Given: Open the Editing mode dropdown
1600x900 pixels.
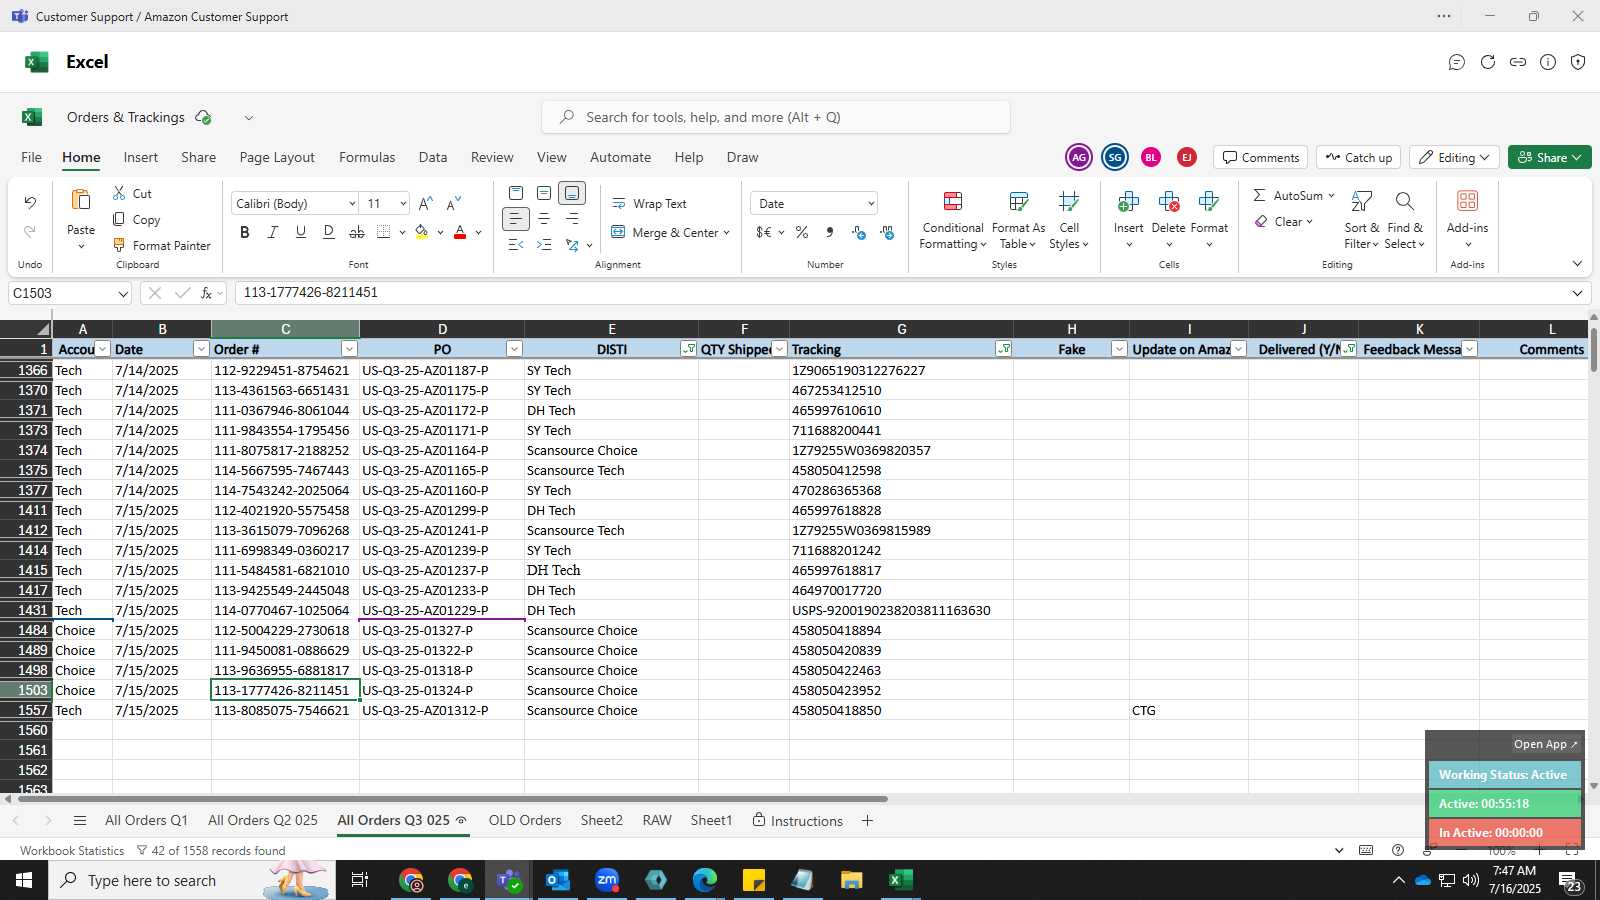Looking at the screenshot, I should click(1454, 157).
